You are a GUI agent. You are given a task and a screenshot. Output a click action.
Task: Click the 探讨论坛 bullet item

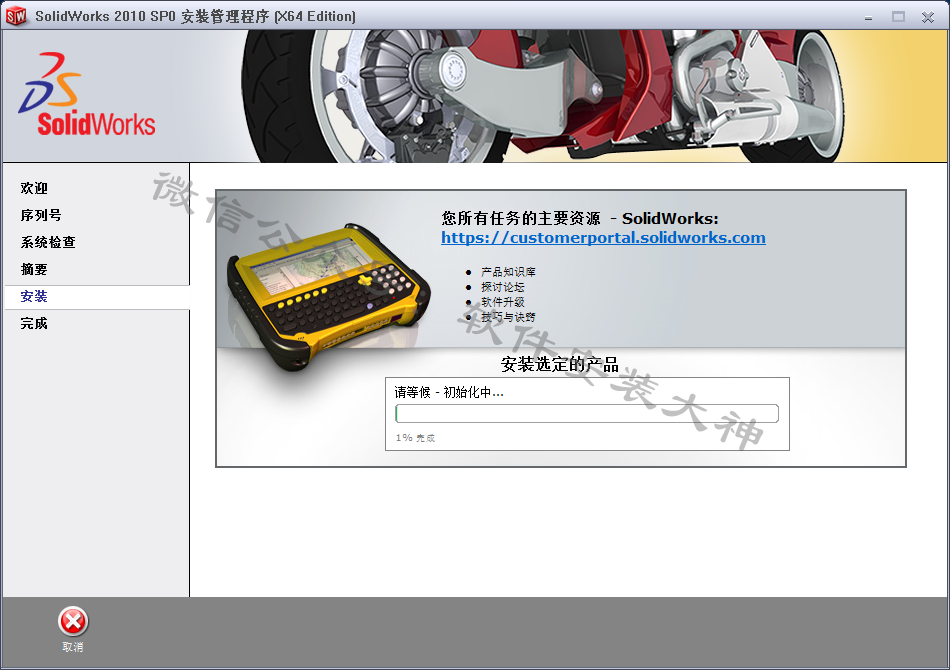coord(502,287)
